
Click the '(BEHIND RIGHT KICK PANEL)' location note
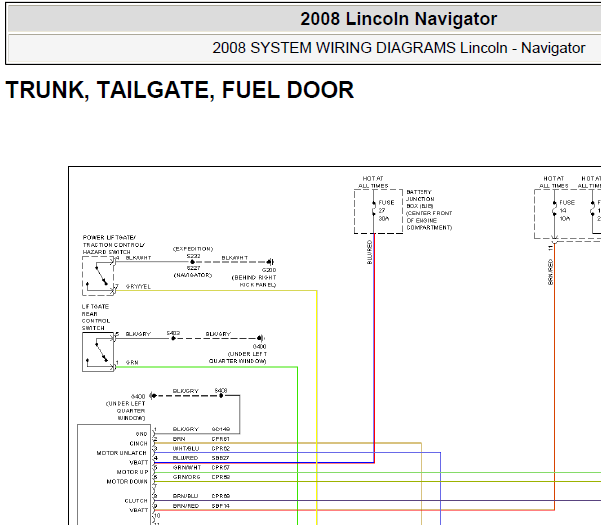point(254,281)
